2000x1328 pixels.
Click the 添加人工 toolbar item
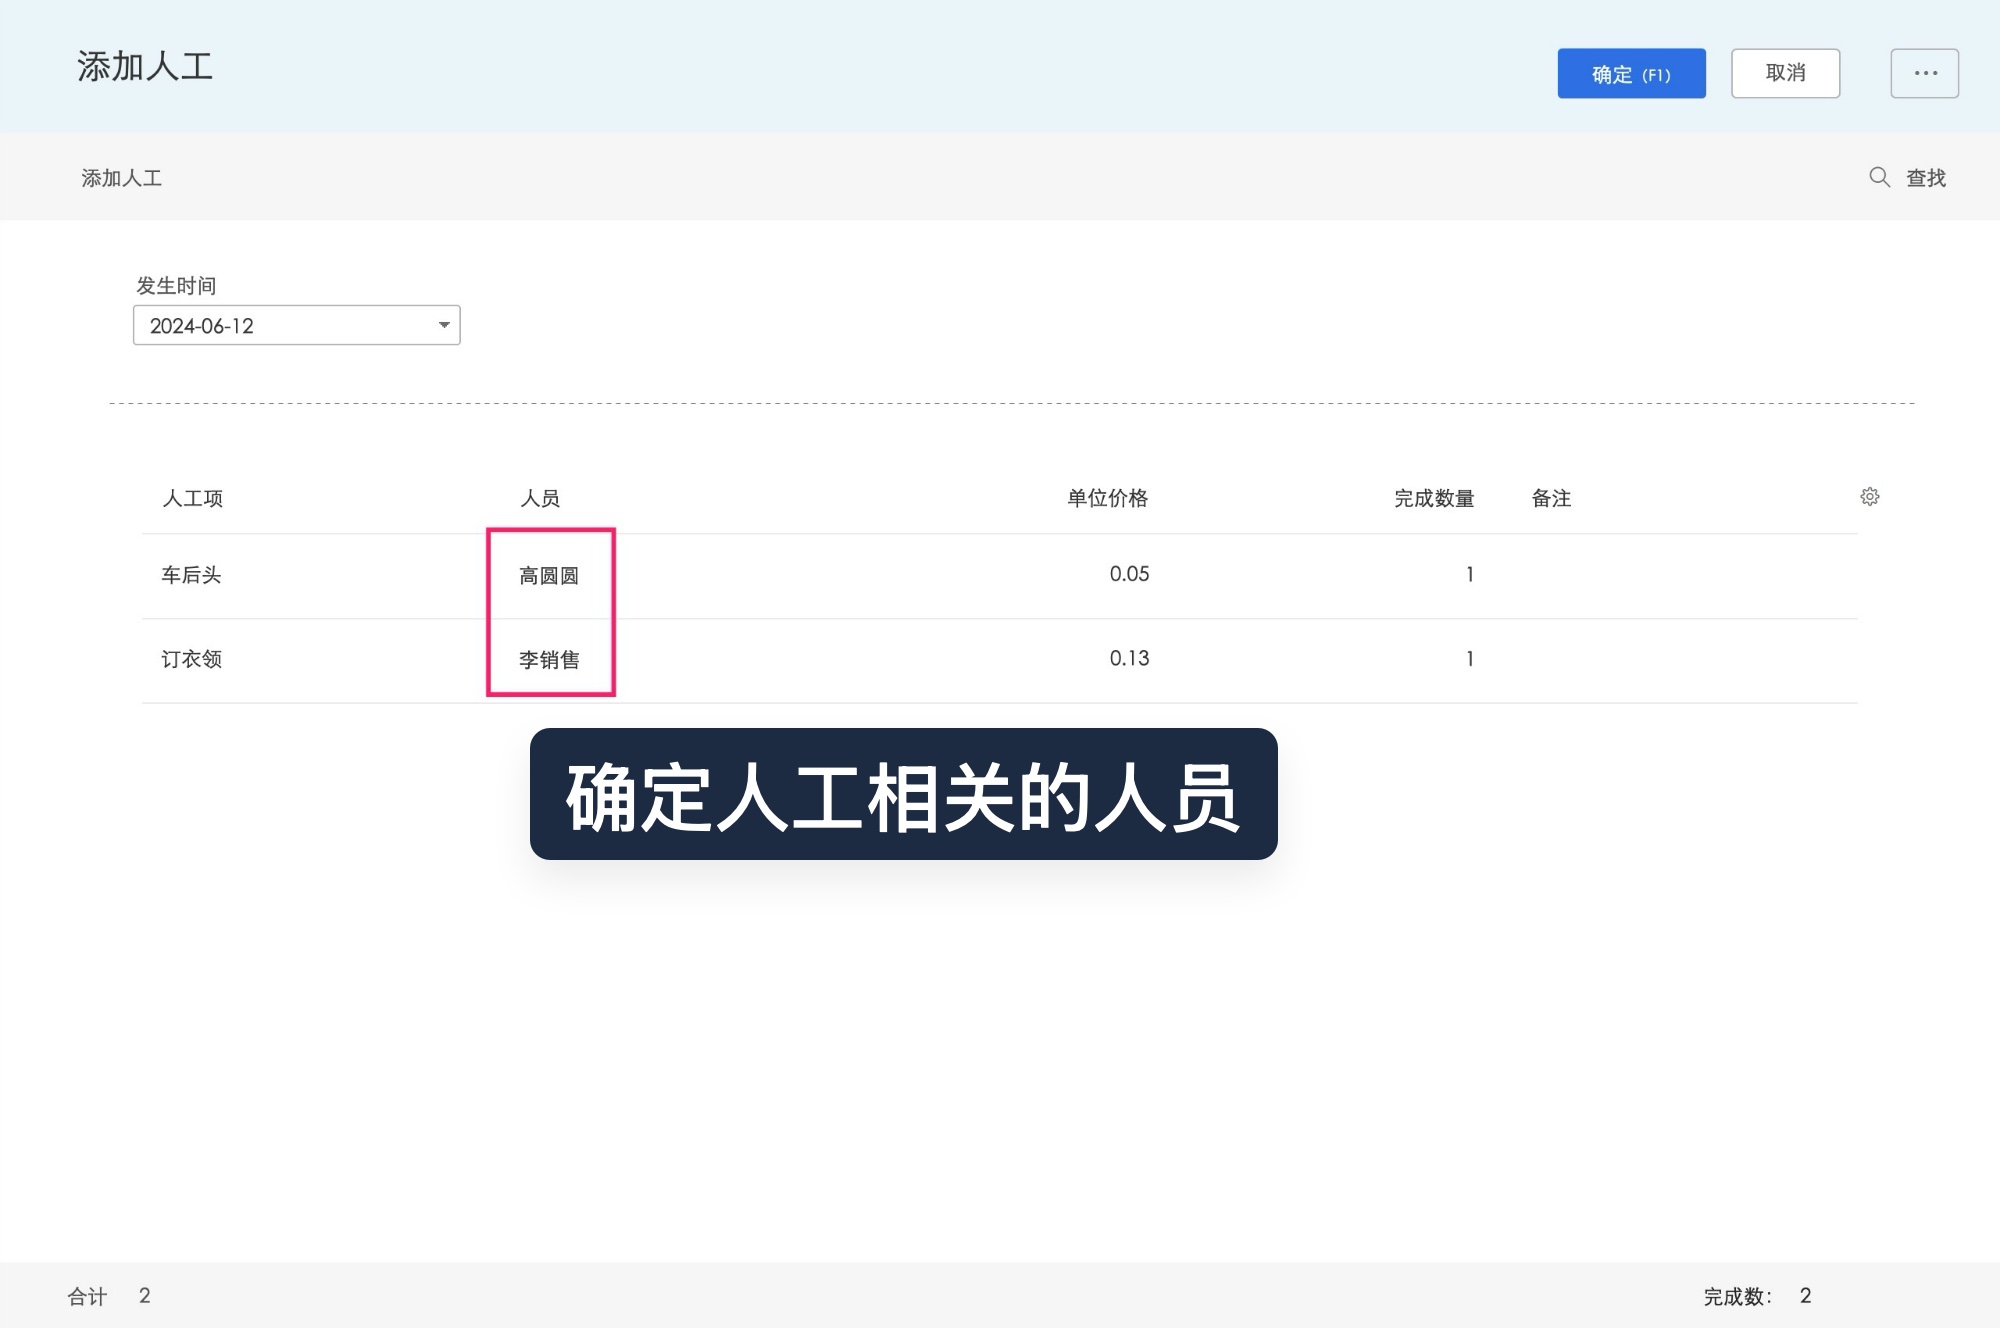(x=122, y=176)
